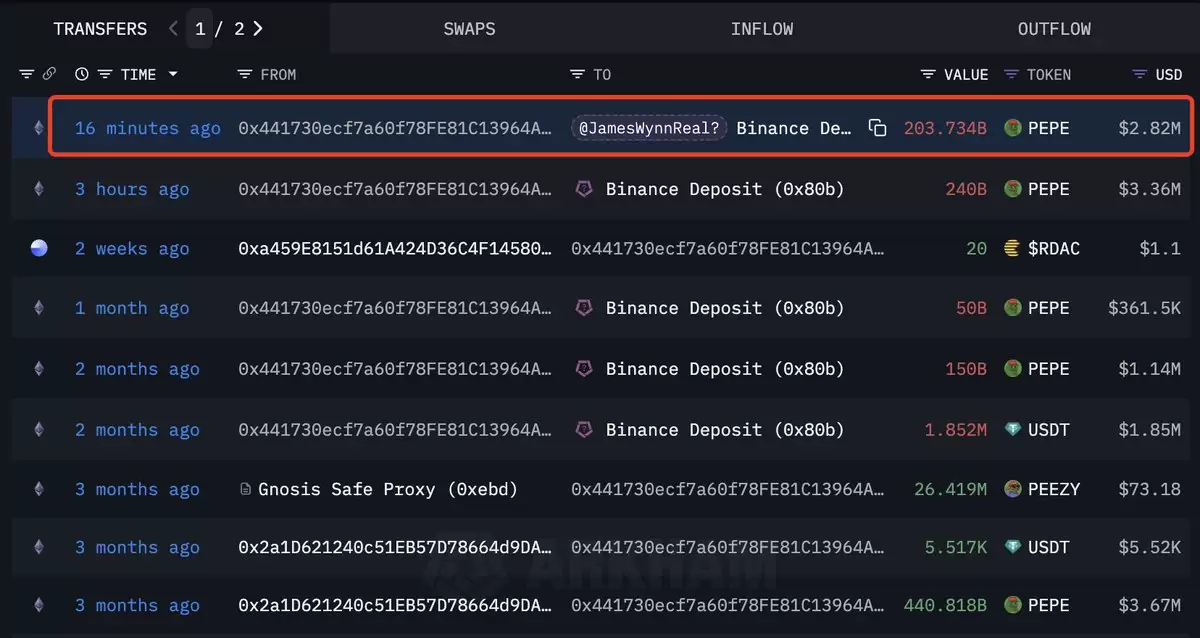Image resolution: width=1200 pixels, height=638 pixels.
Task: Click the link icon in header
Action: tap(50, 75)
